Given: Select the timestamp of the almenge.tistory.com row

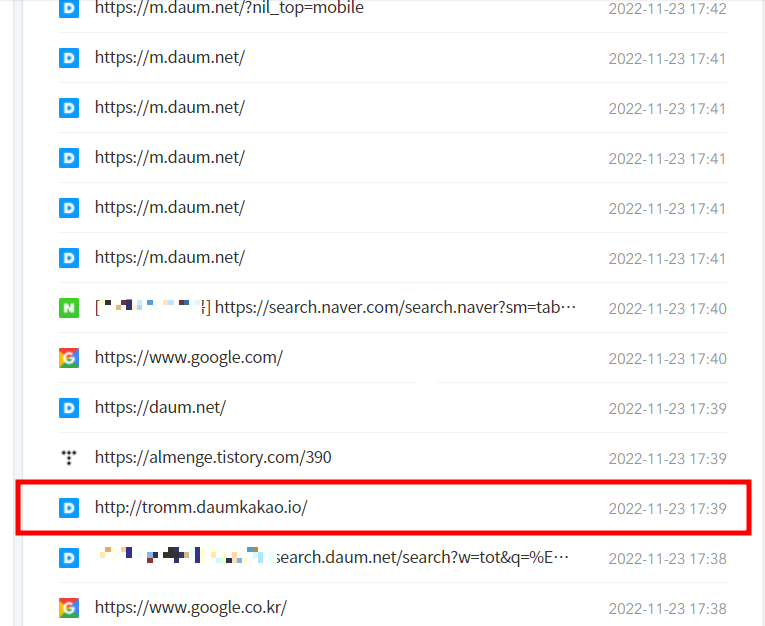Looking at the screenshot, I should (x=667, y=459).
